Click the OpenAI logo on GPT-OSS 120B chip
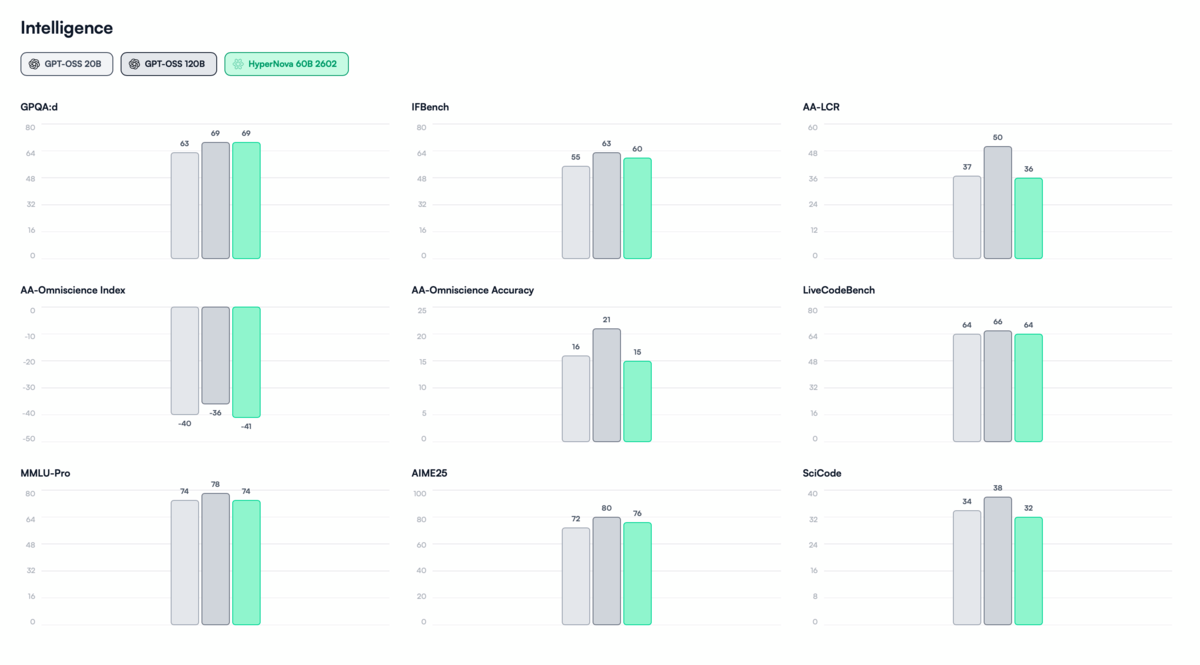The width and height of the screenshot is (1200, 665). pos(134,64)
